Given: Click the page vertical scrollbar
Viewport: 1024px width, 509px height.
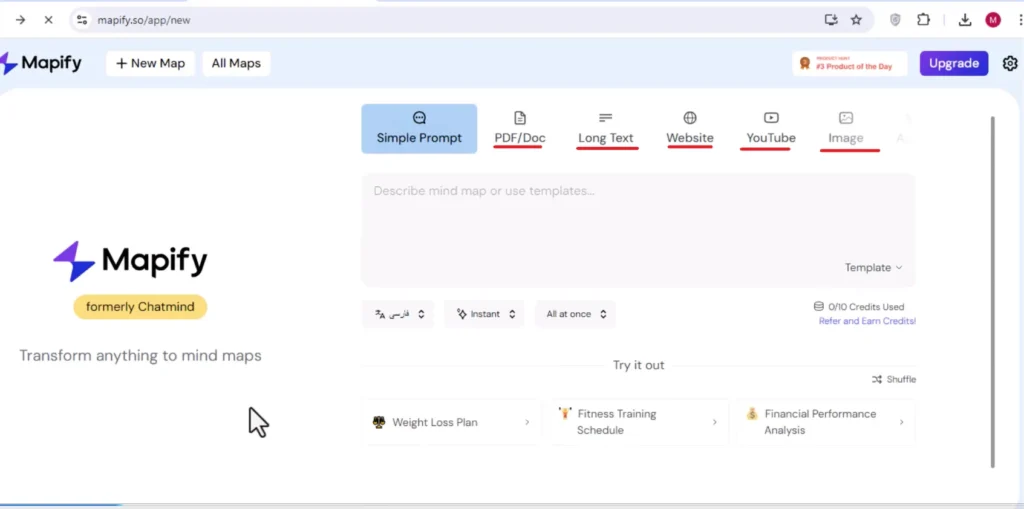Looking at the screenshot, I should tap(993, 291).
